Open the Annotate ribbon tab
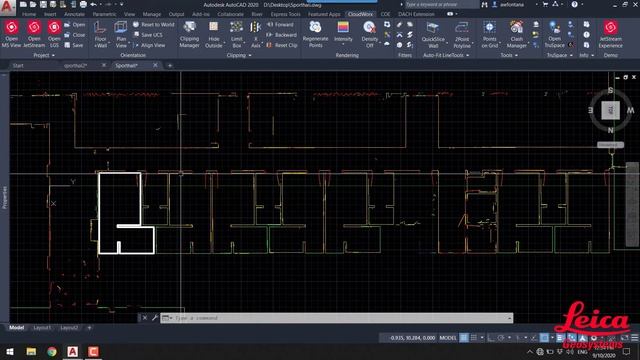The width and height of the screenshot is (640, 360). [74, 14]
